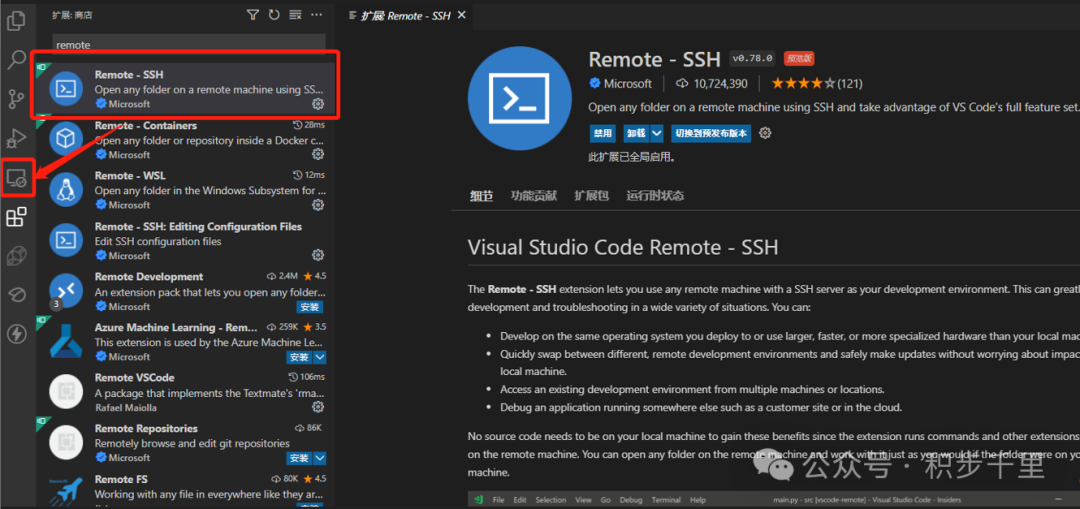Click the 预览版 preview badge
Image resolution: width=1080 pixels, height=509 pixels.
coord(799,59)
